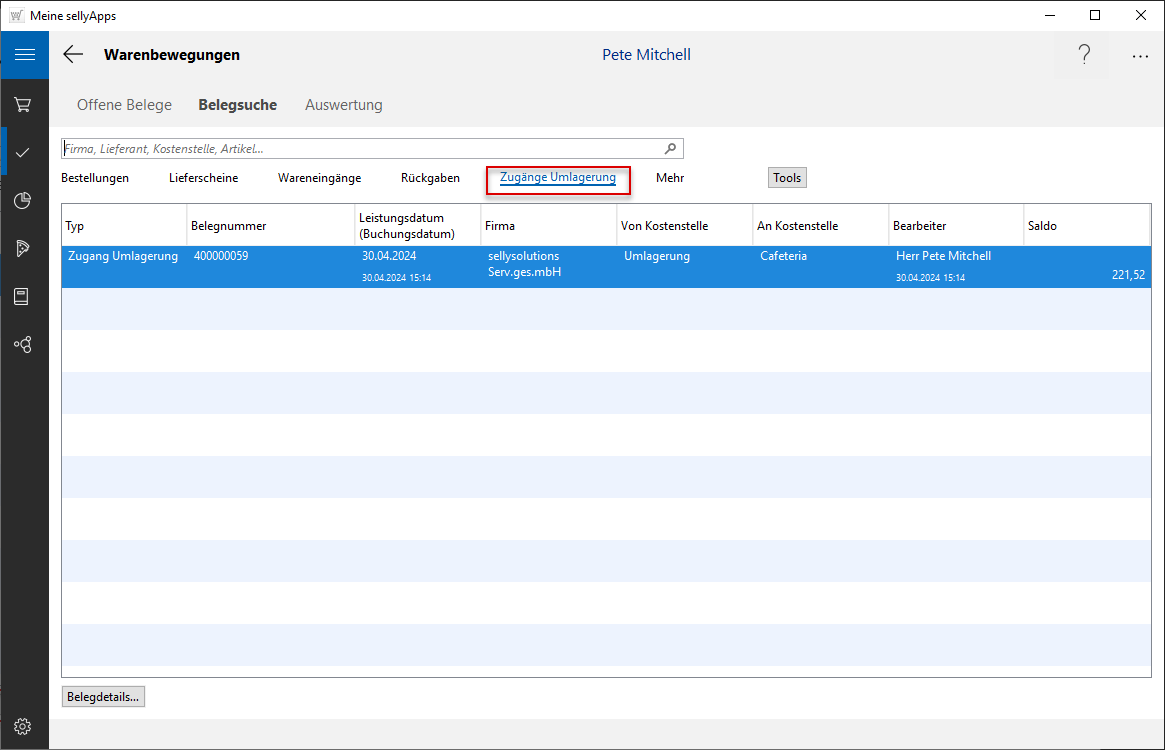Go back with the arrow icon
This screenshot has height=750, width=1165.
(x=73, y=55)
